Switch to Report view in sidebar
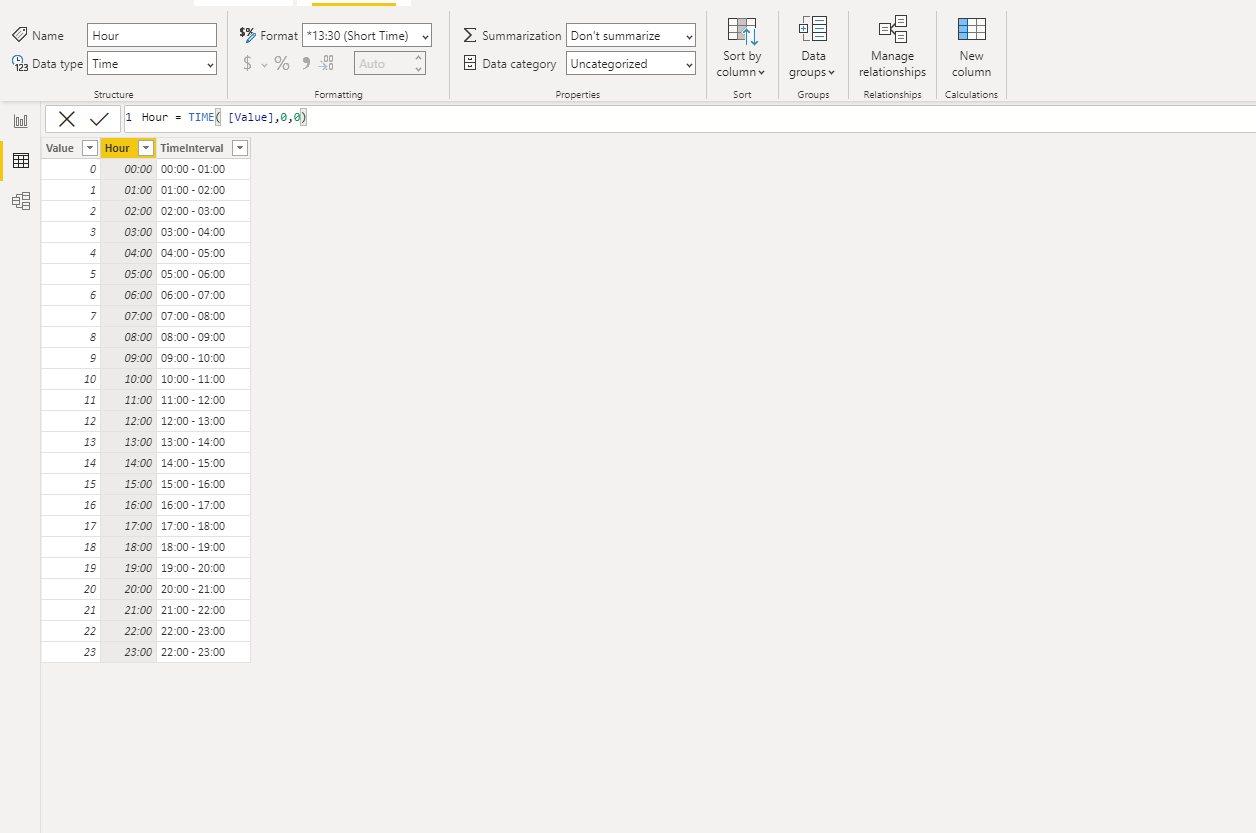1256x833 pixels. click(x=20, y=121)
